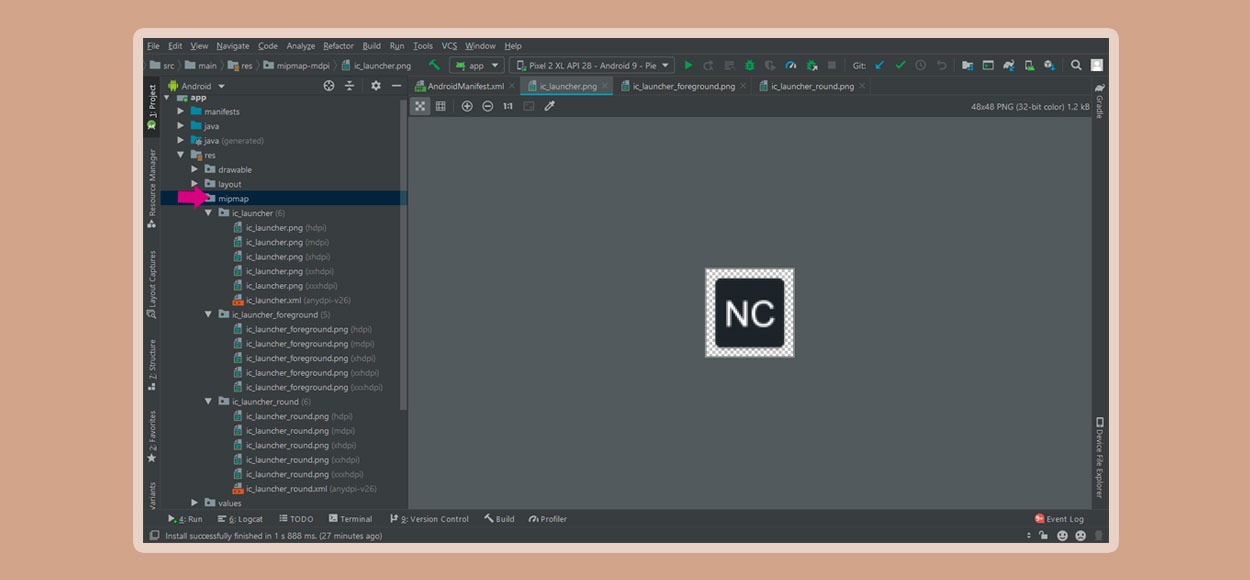Open the Profiler tool window
1250x580 pixels.
pos(548,519)
